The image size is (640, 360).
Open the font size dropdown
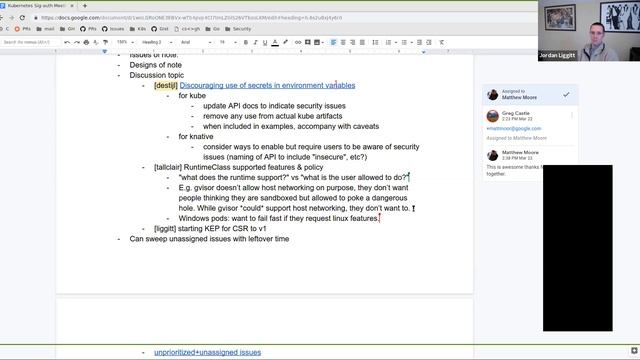(x=228, y=42)
